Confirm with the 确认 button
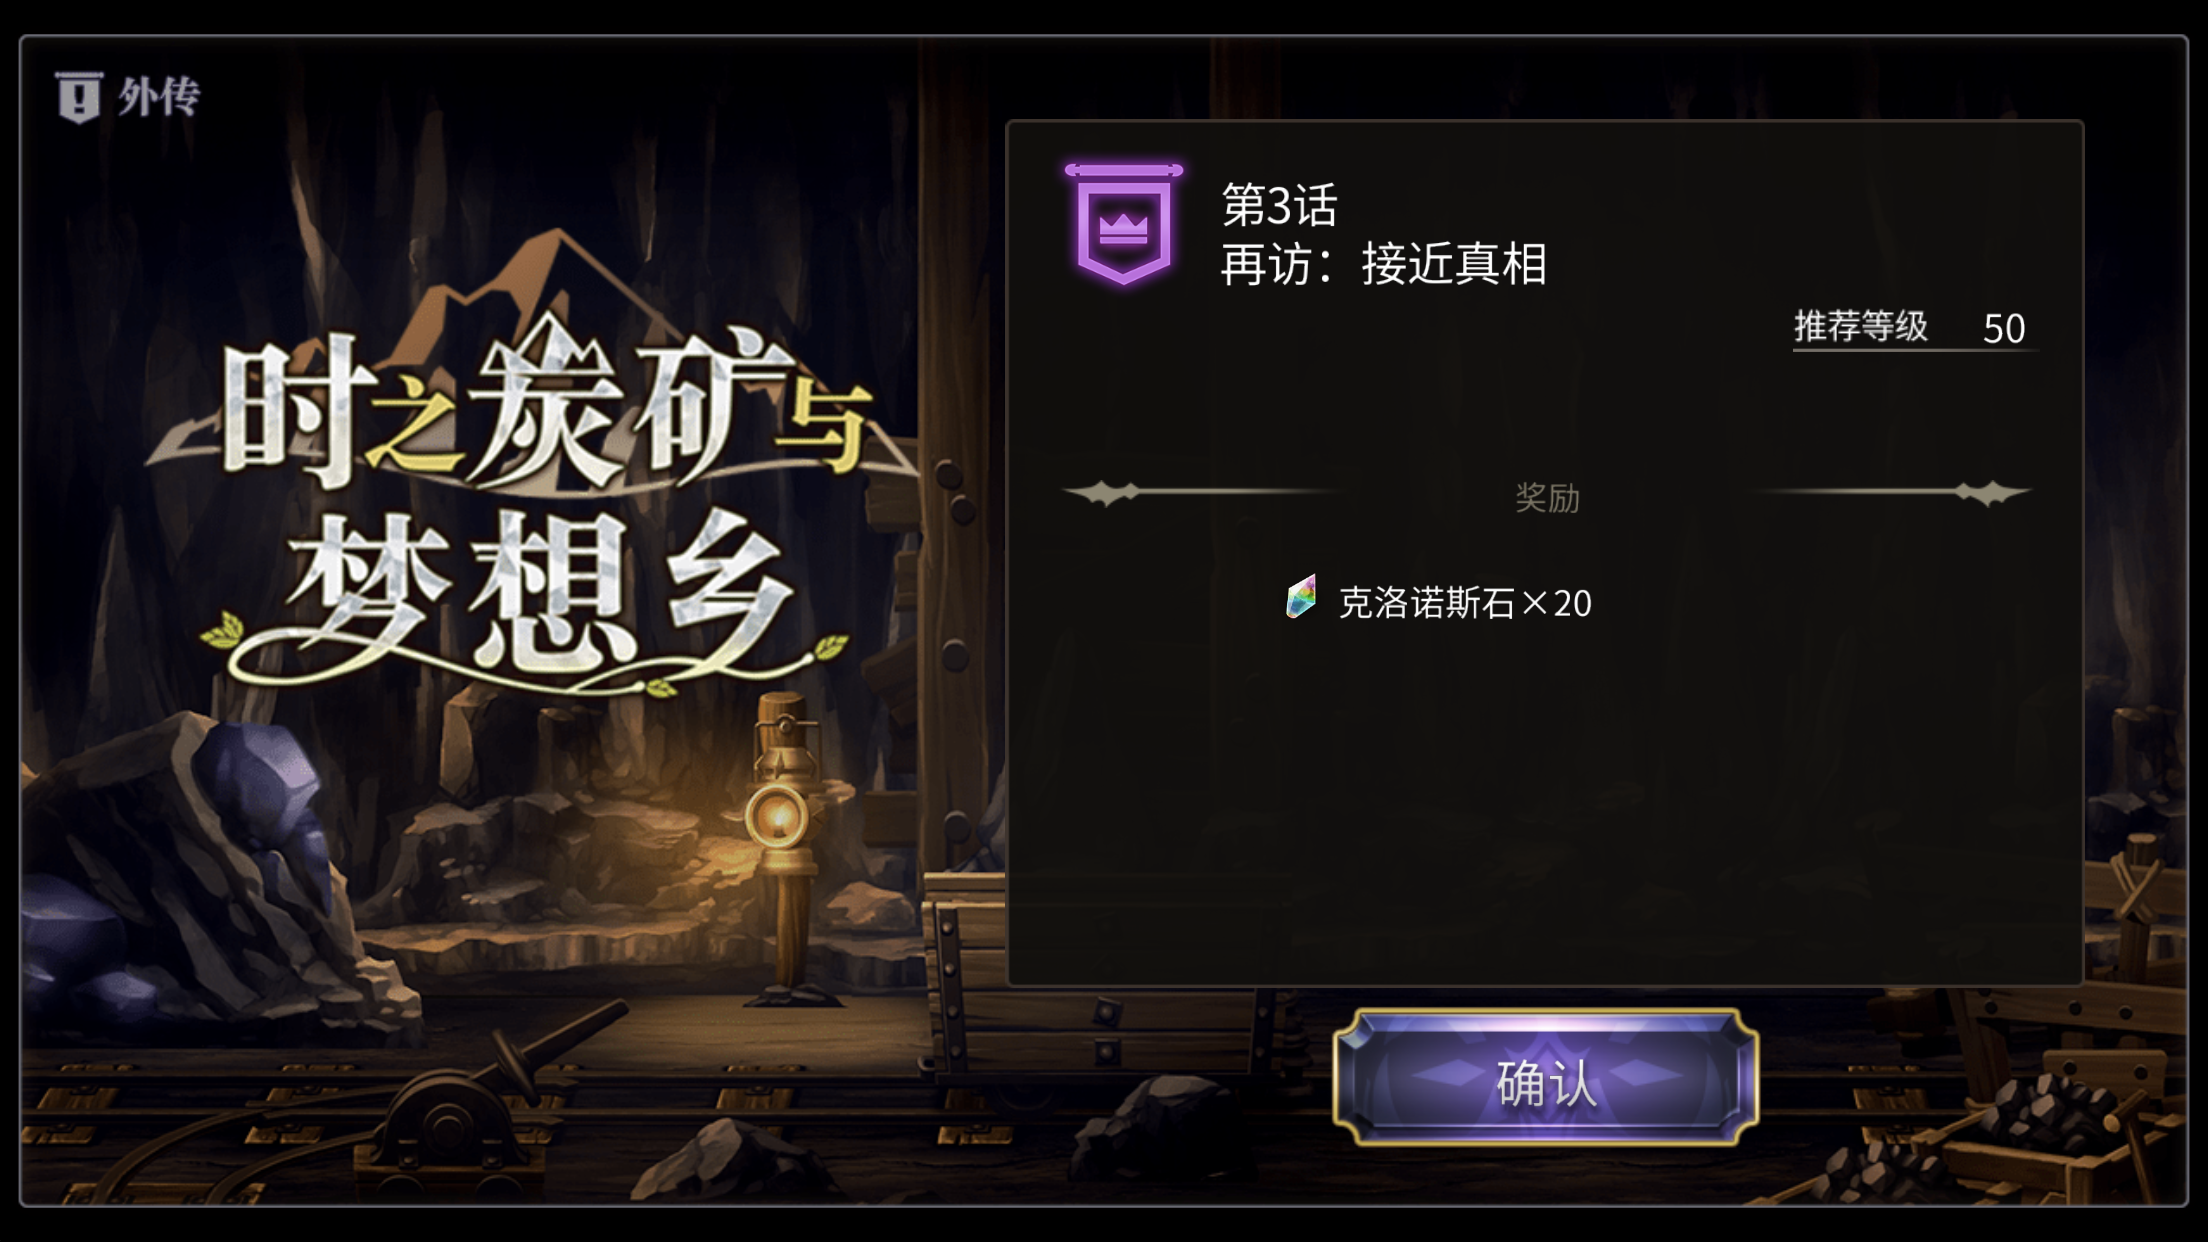Screen dimensions: 2208x1242 pyautogui.click(x=1546, y=1078)
